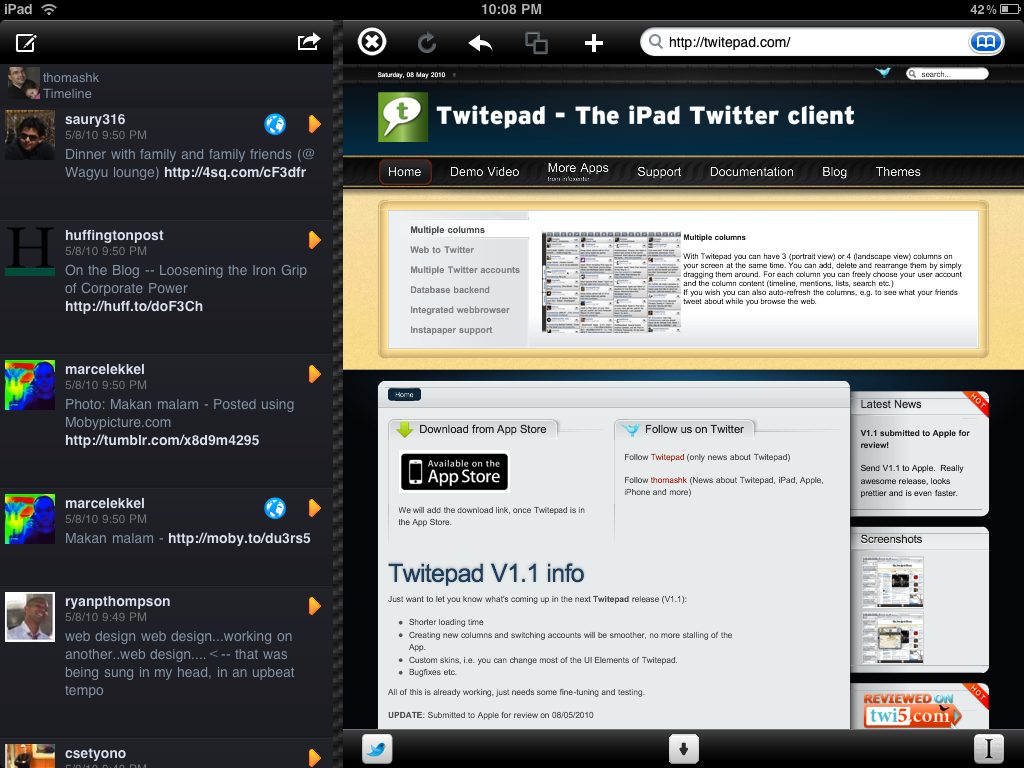Click the multiple columns screenshot image

(x=611, y=282)
